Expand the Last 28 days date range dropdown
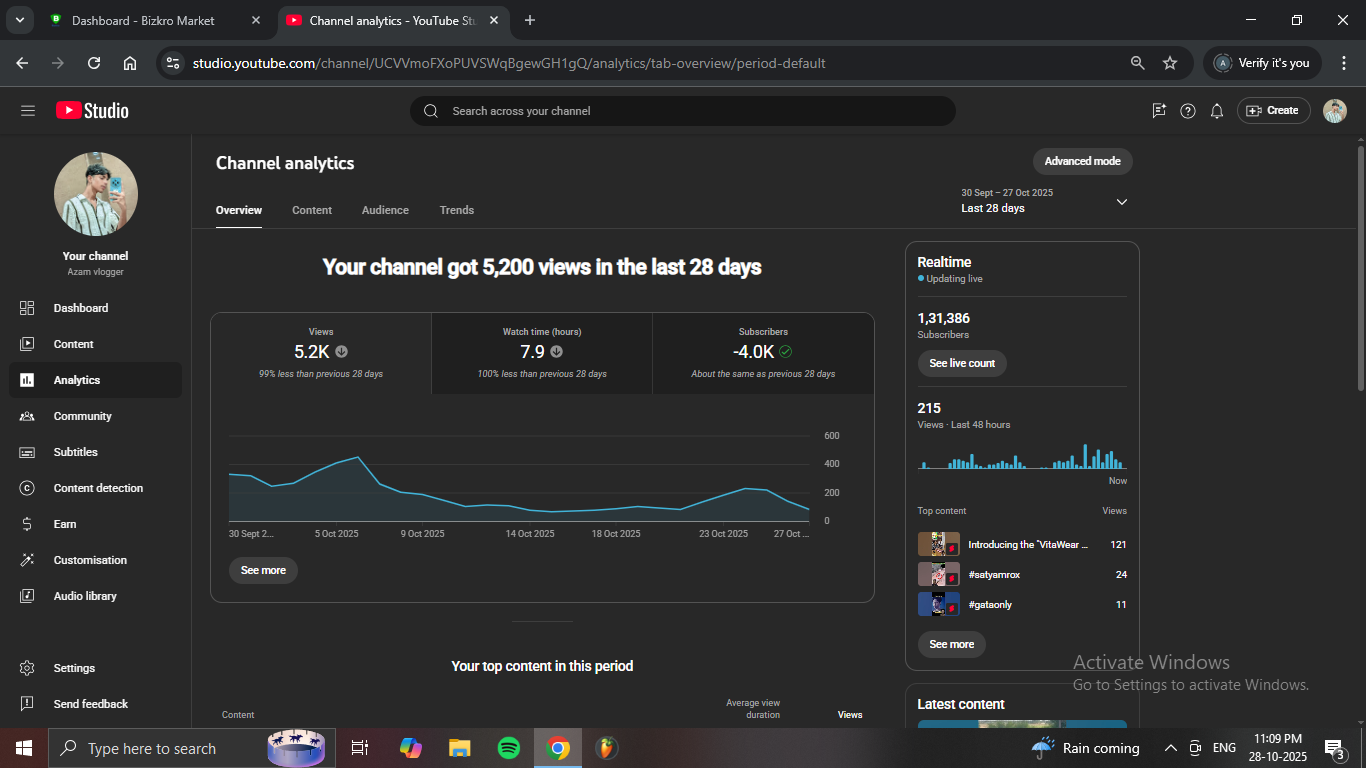This screenshot has height=768, width=1366. [x=1121, y=202]
